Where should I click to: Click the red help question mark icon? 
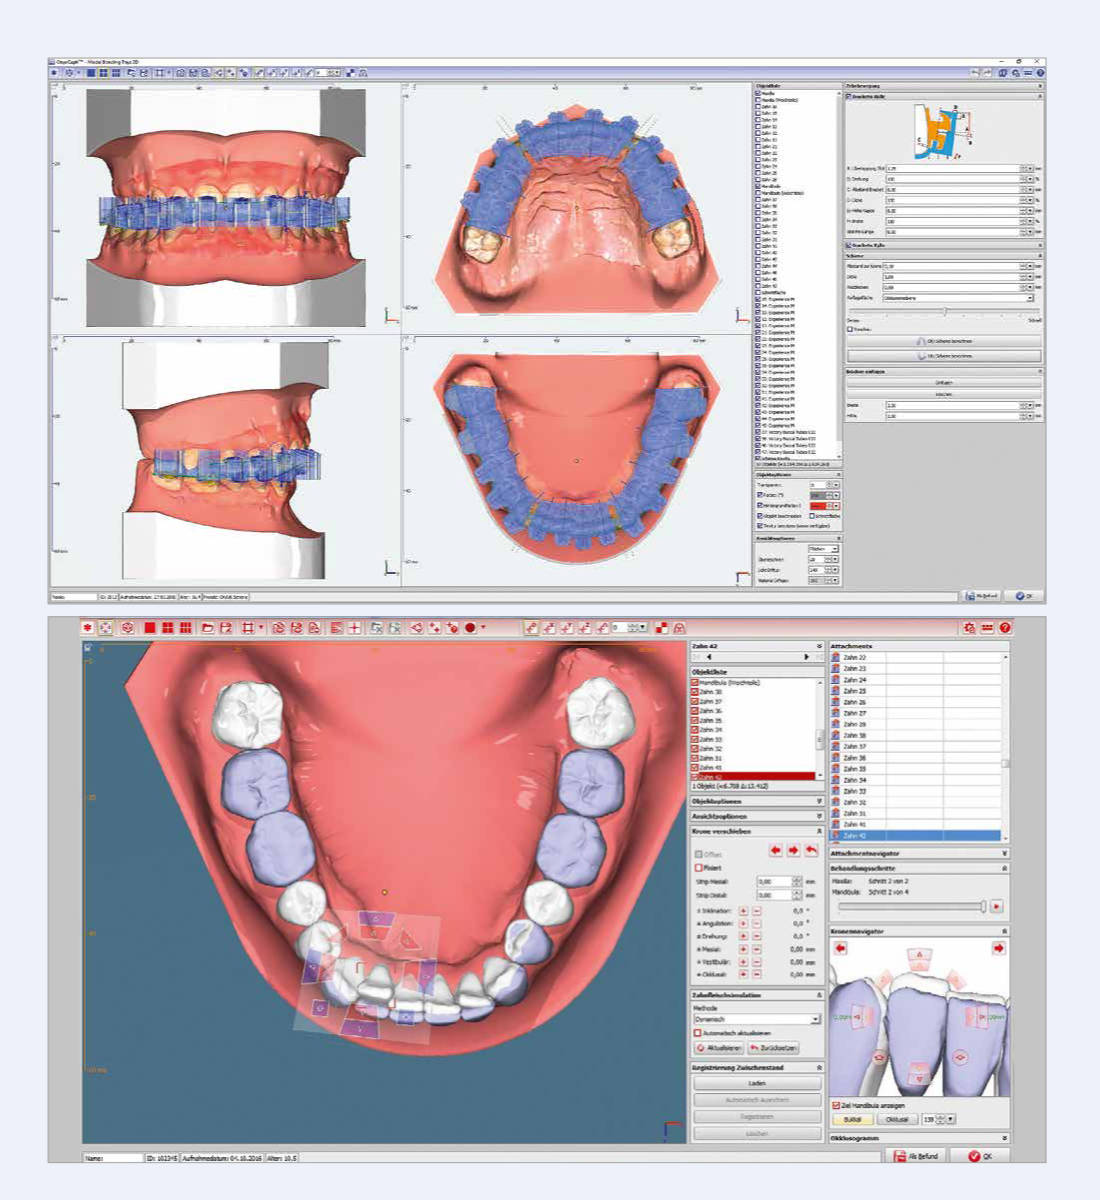(1005, 628)
